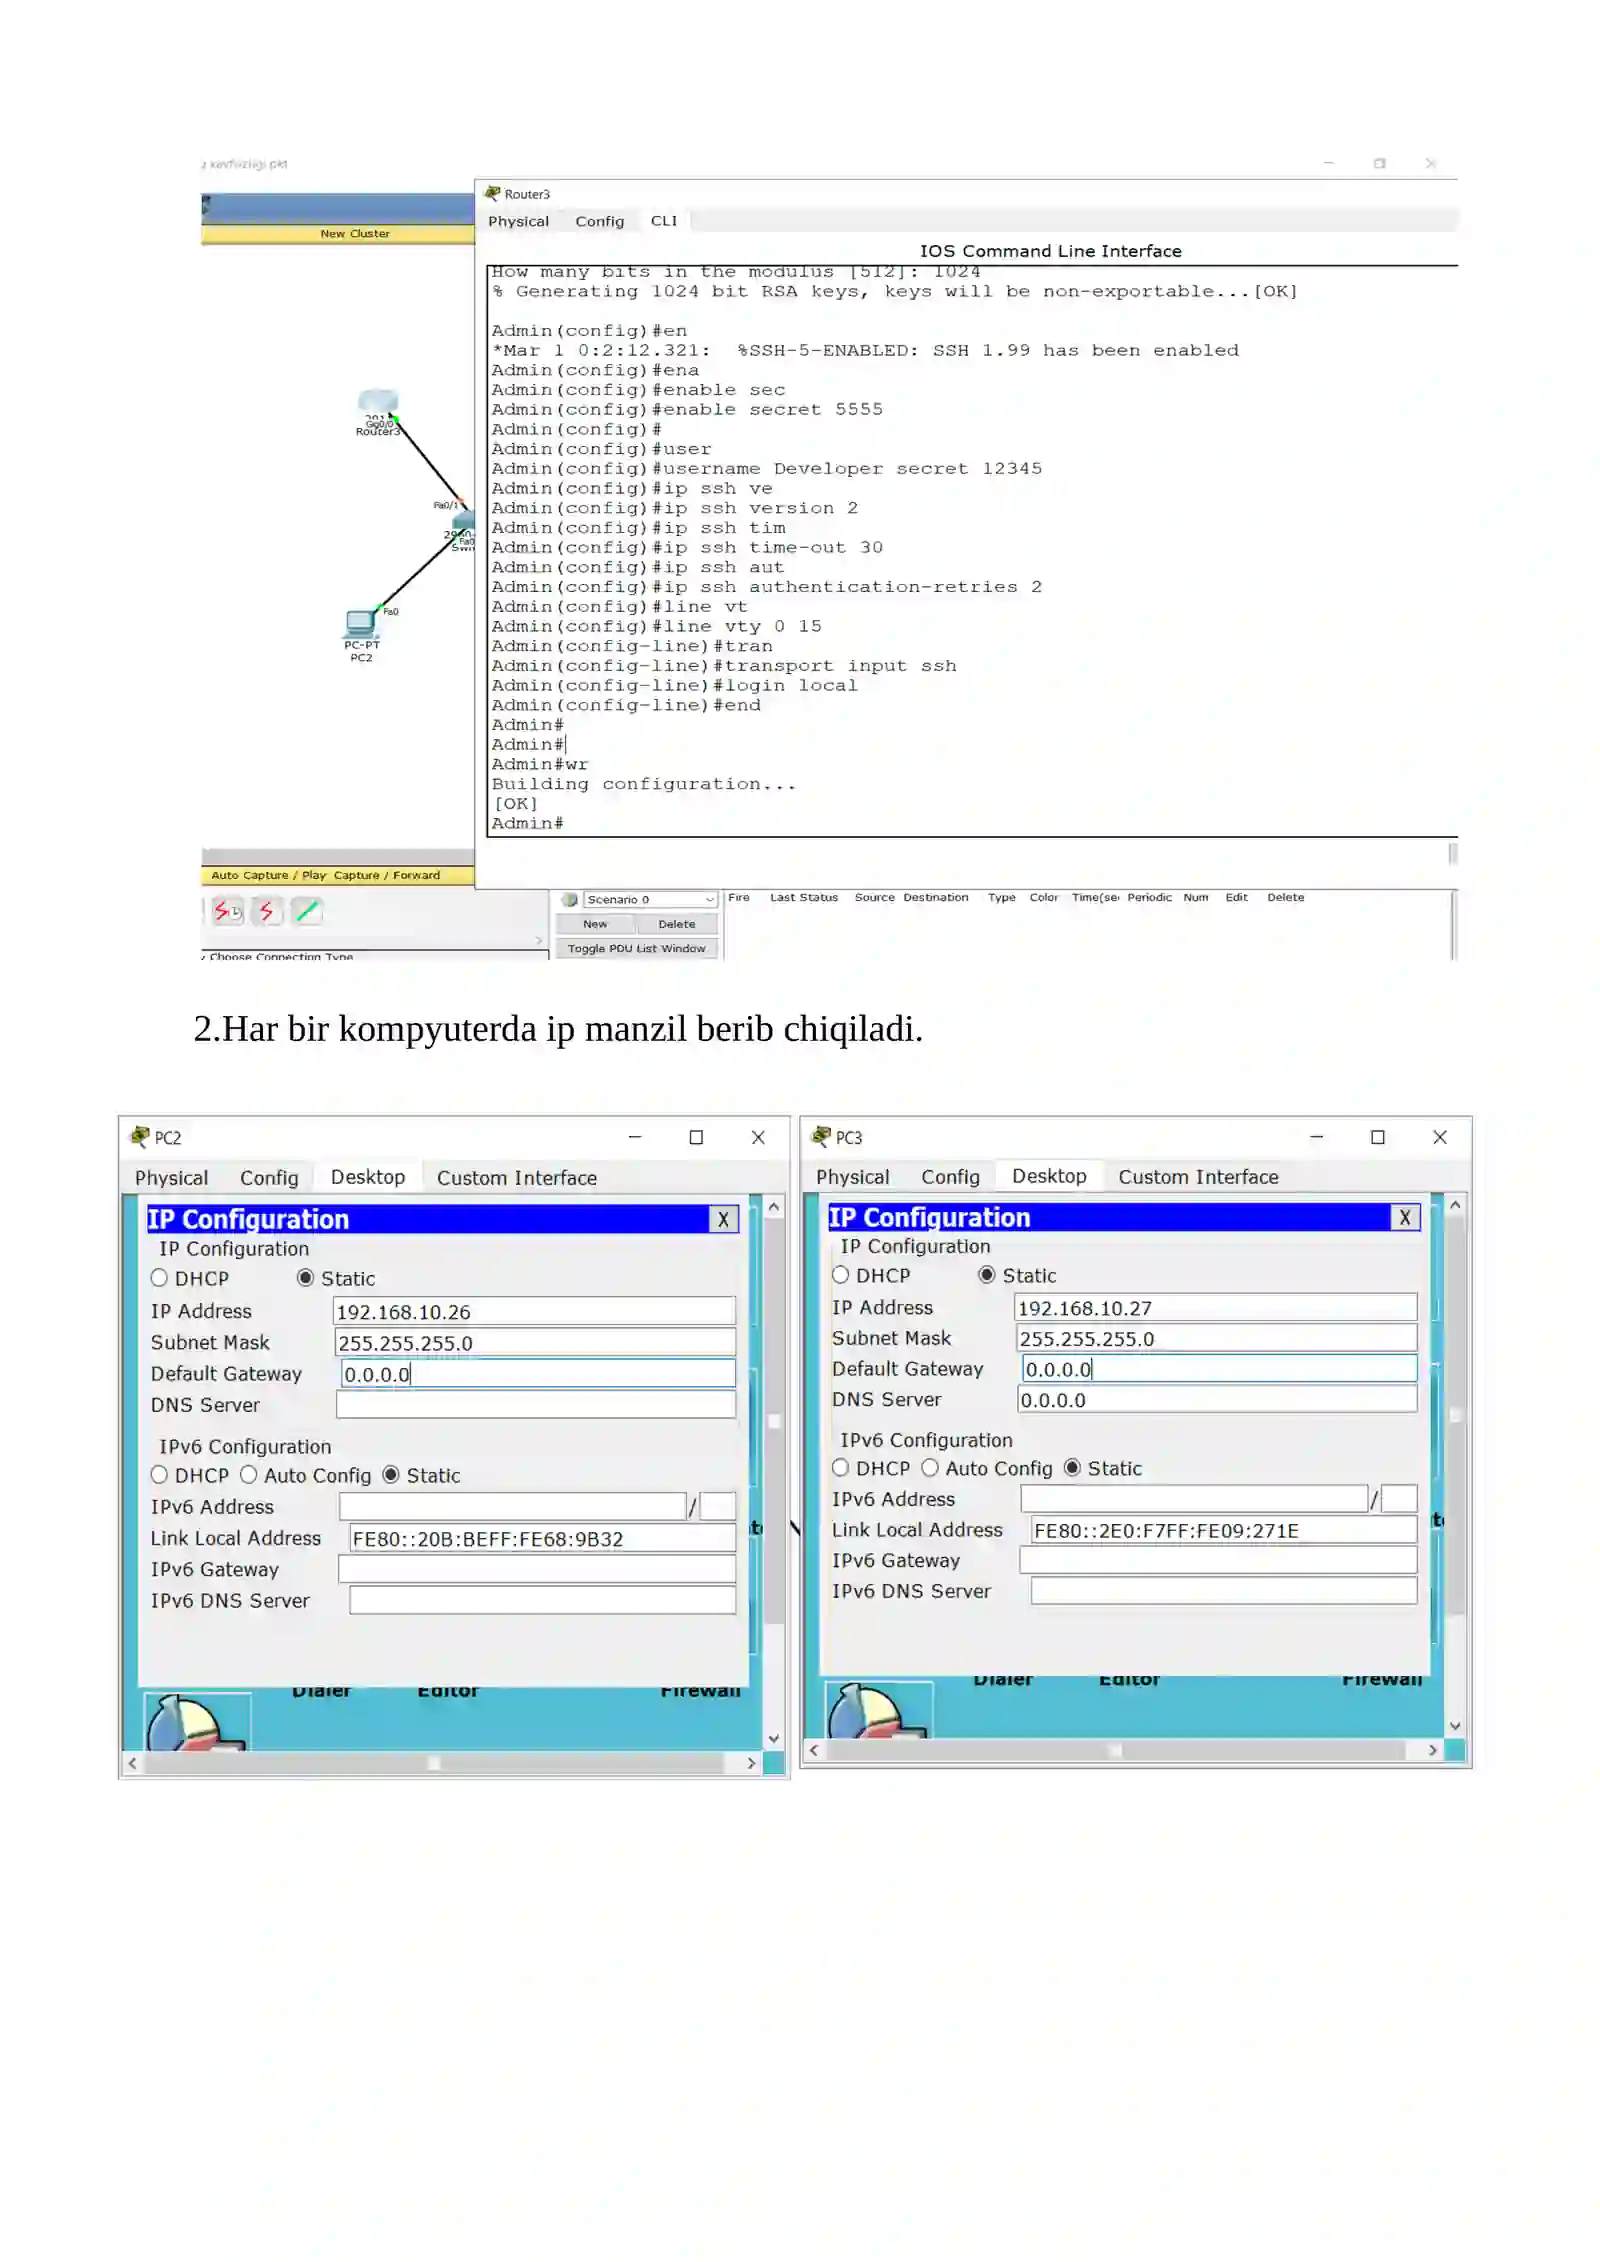Click Capture / Forward button
This screenshot has height=2262, width=1600.
(x=386, y=875)
